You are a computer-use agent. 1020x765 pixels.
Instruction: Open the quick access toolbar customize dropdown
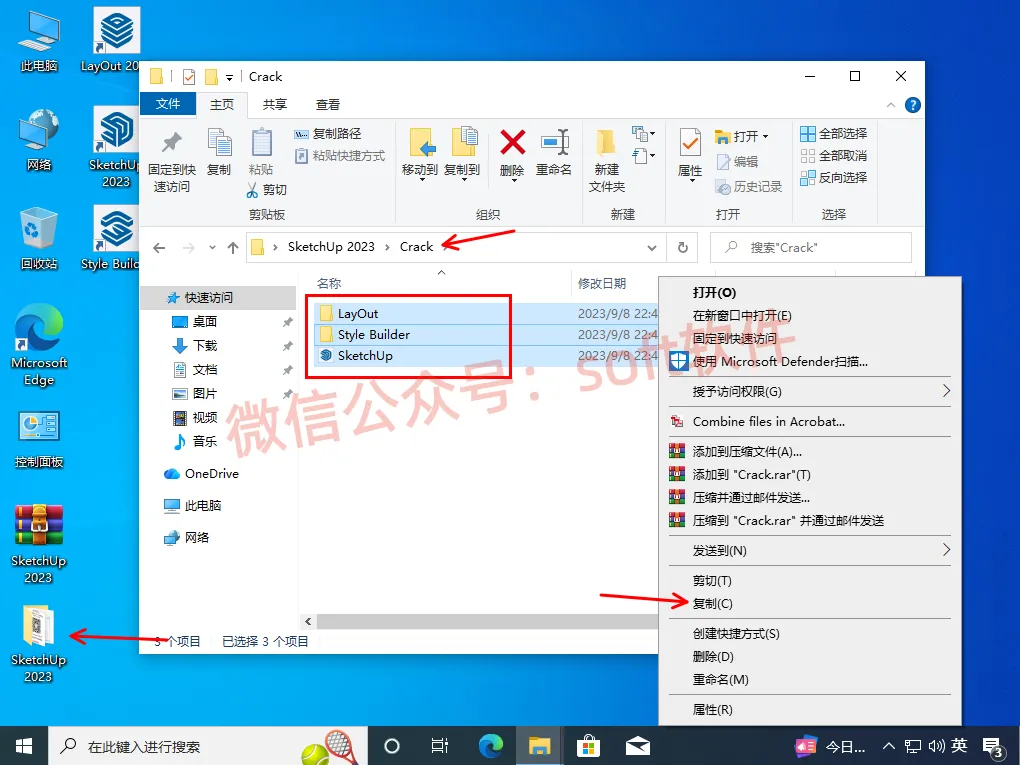[x=230, y=77]
